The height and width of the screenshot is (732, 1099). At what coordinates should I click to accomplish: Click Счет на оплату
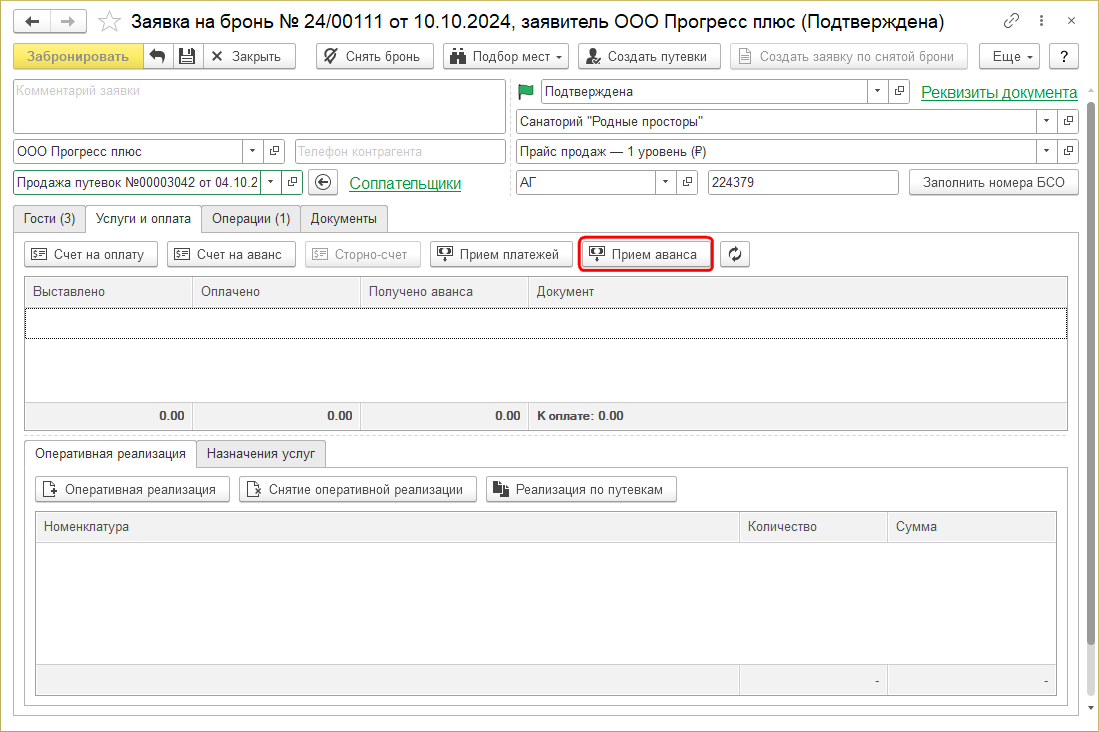[90, 254]
